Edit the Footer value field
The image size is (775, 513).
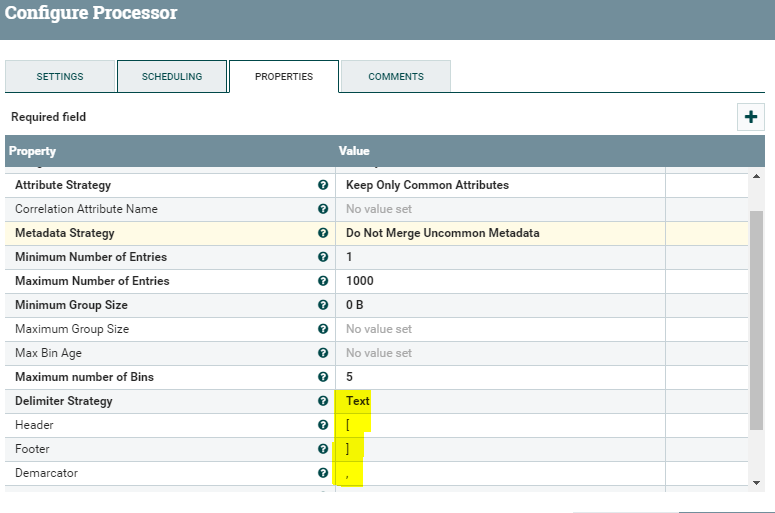click(x=500, y=449)
